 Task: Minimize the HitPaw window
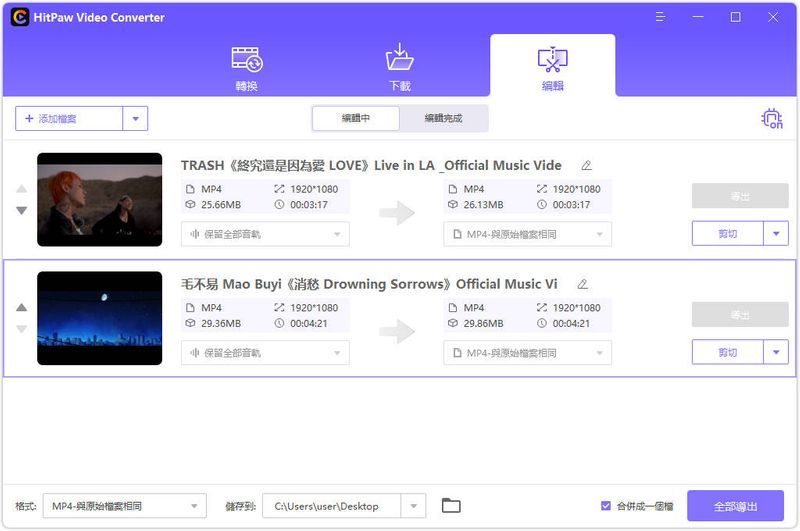(698, 17)
